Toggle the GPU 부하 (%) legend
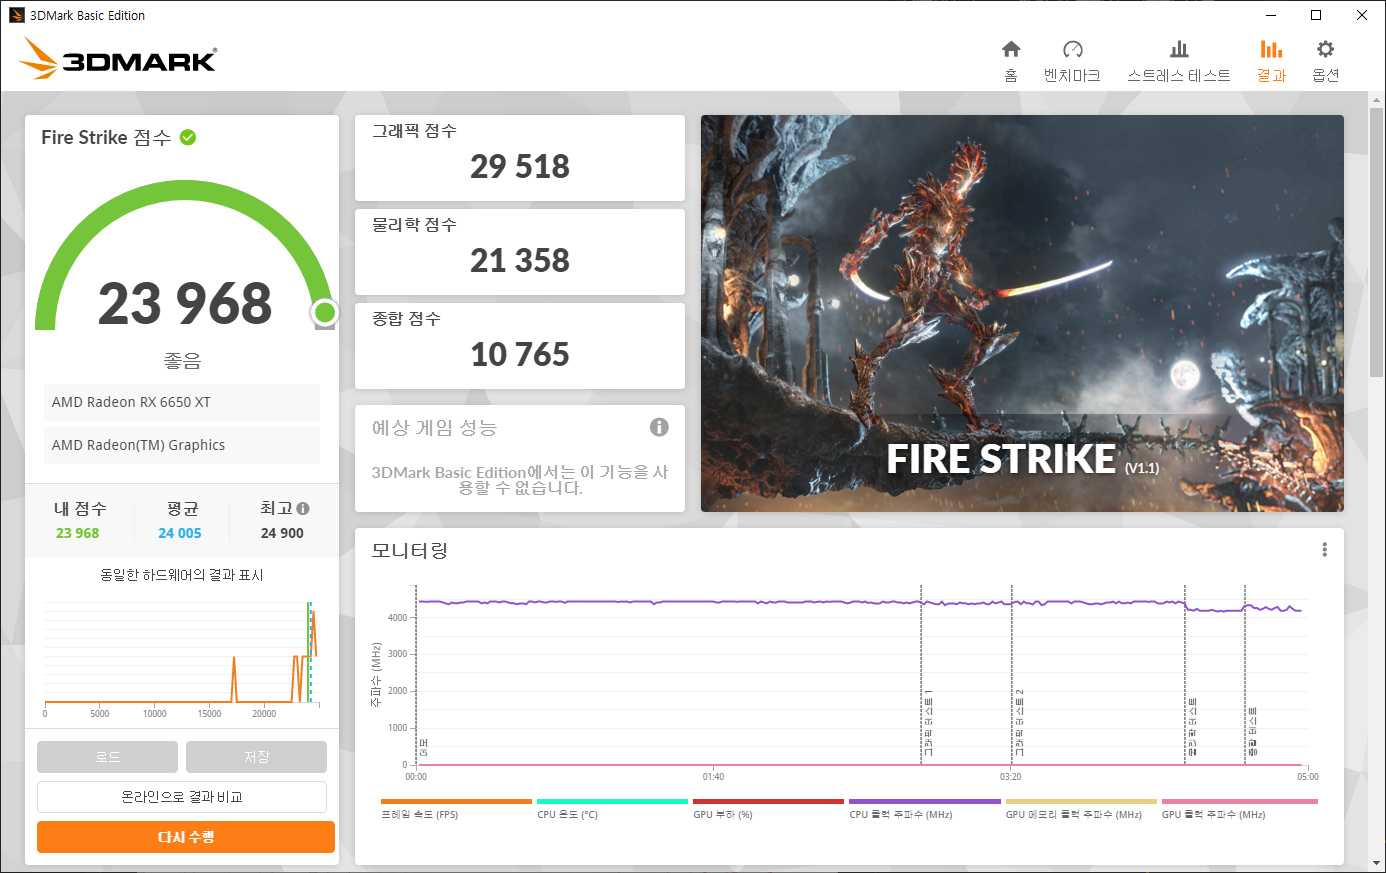The height and width of the screenshot is (873, 1386). [x=768, y=809]
